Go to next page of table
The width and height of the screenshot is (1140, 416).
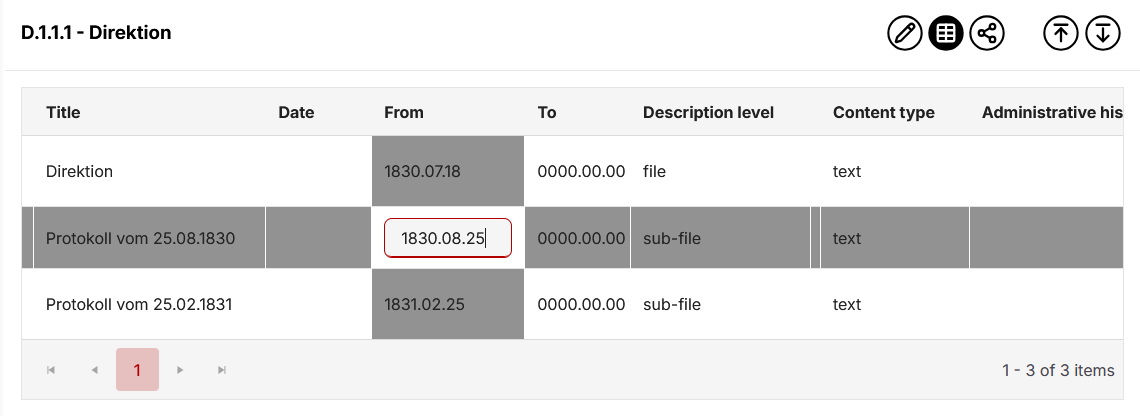[x=180, y=370]
